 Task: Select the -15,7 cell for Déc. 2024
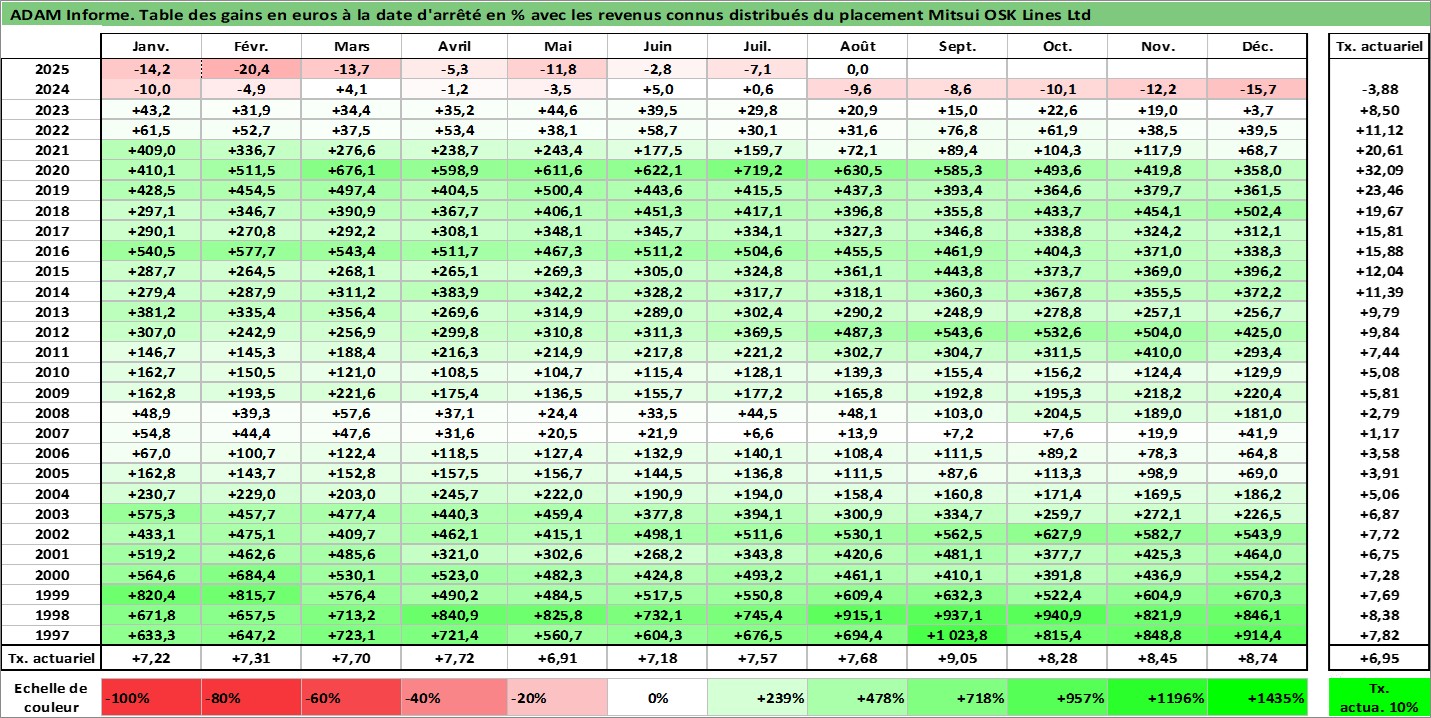pos(1257,89)
